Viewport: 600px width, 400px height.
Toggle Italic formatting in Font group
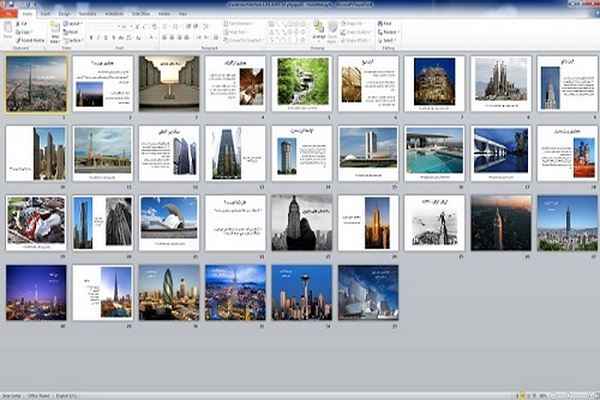[x=100, y=38]
